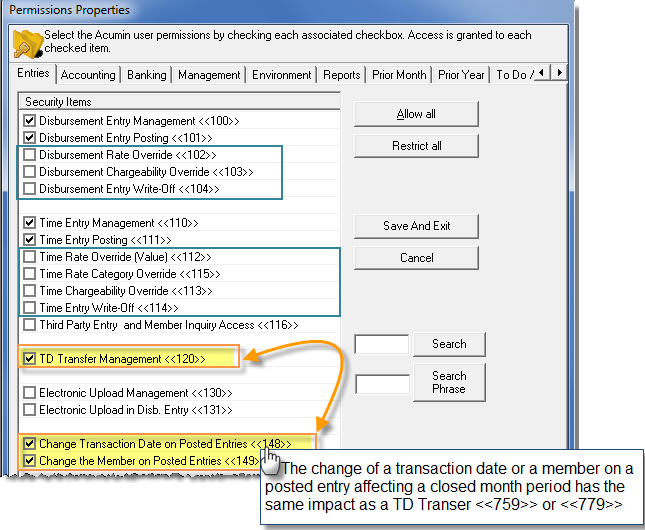Enable Electronic Upload in Disb. Entry <<131>>
Screen dimensions: 645x530
point(29,409)
